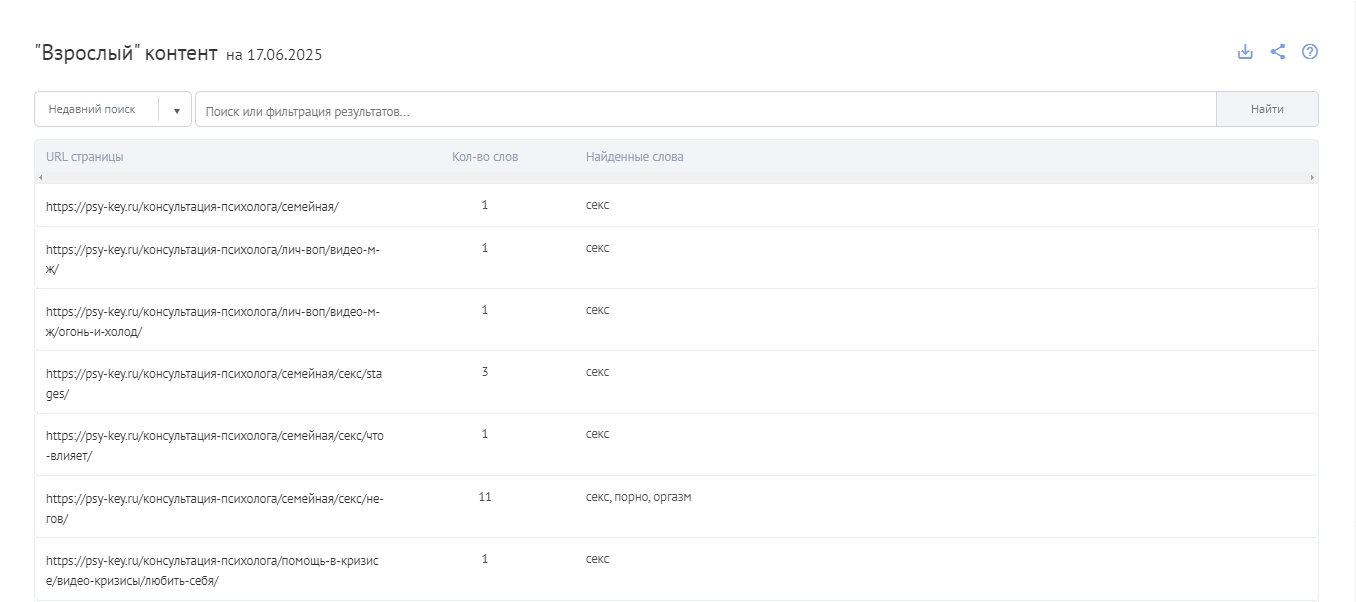Click the Найти button
The image size is (1356, 602).
pyautogui.click(x=1267, y=110)
